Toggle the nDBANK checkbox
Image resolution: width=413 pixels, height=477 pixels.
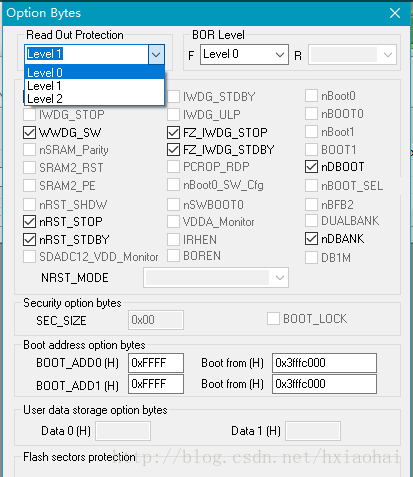coord(311,239)
